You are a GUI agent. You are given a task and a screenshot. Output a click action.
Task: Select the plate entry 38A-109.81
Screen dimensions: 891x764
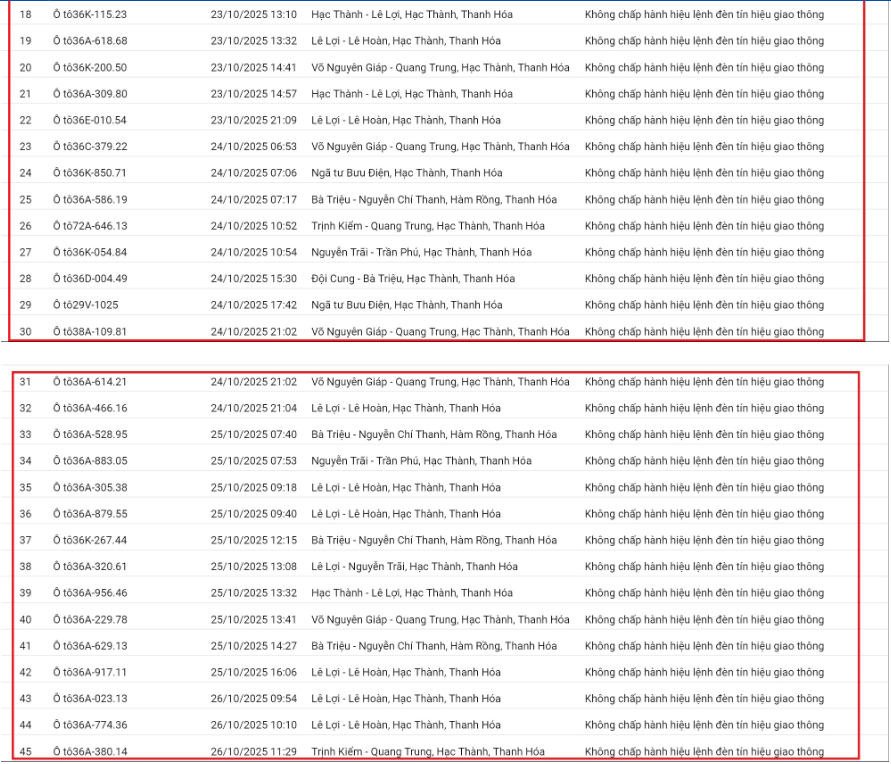(x=90, y=331)
